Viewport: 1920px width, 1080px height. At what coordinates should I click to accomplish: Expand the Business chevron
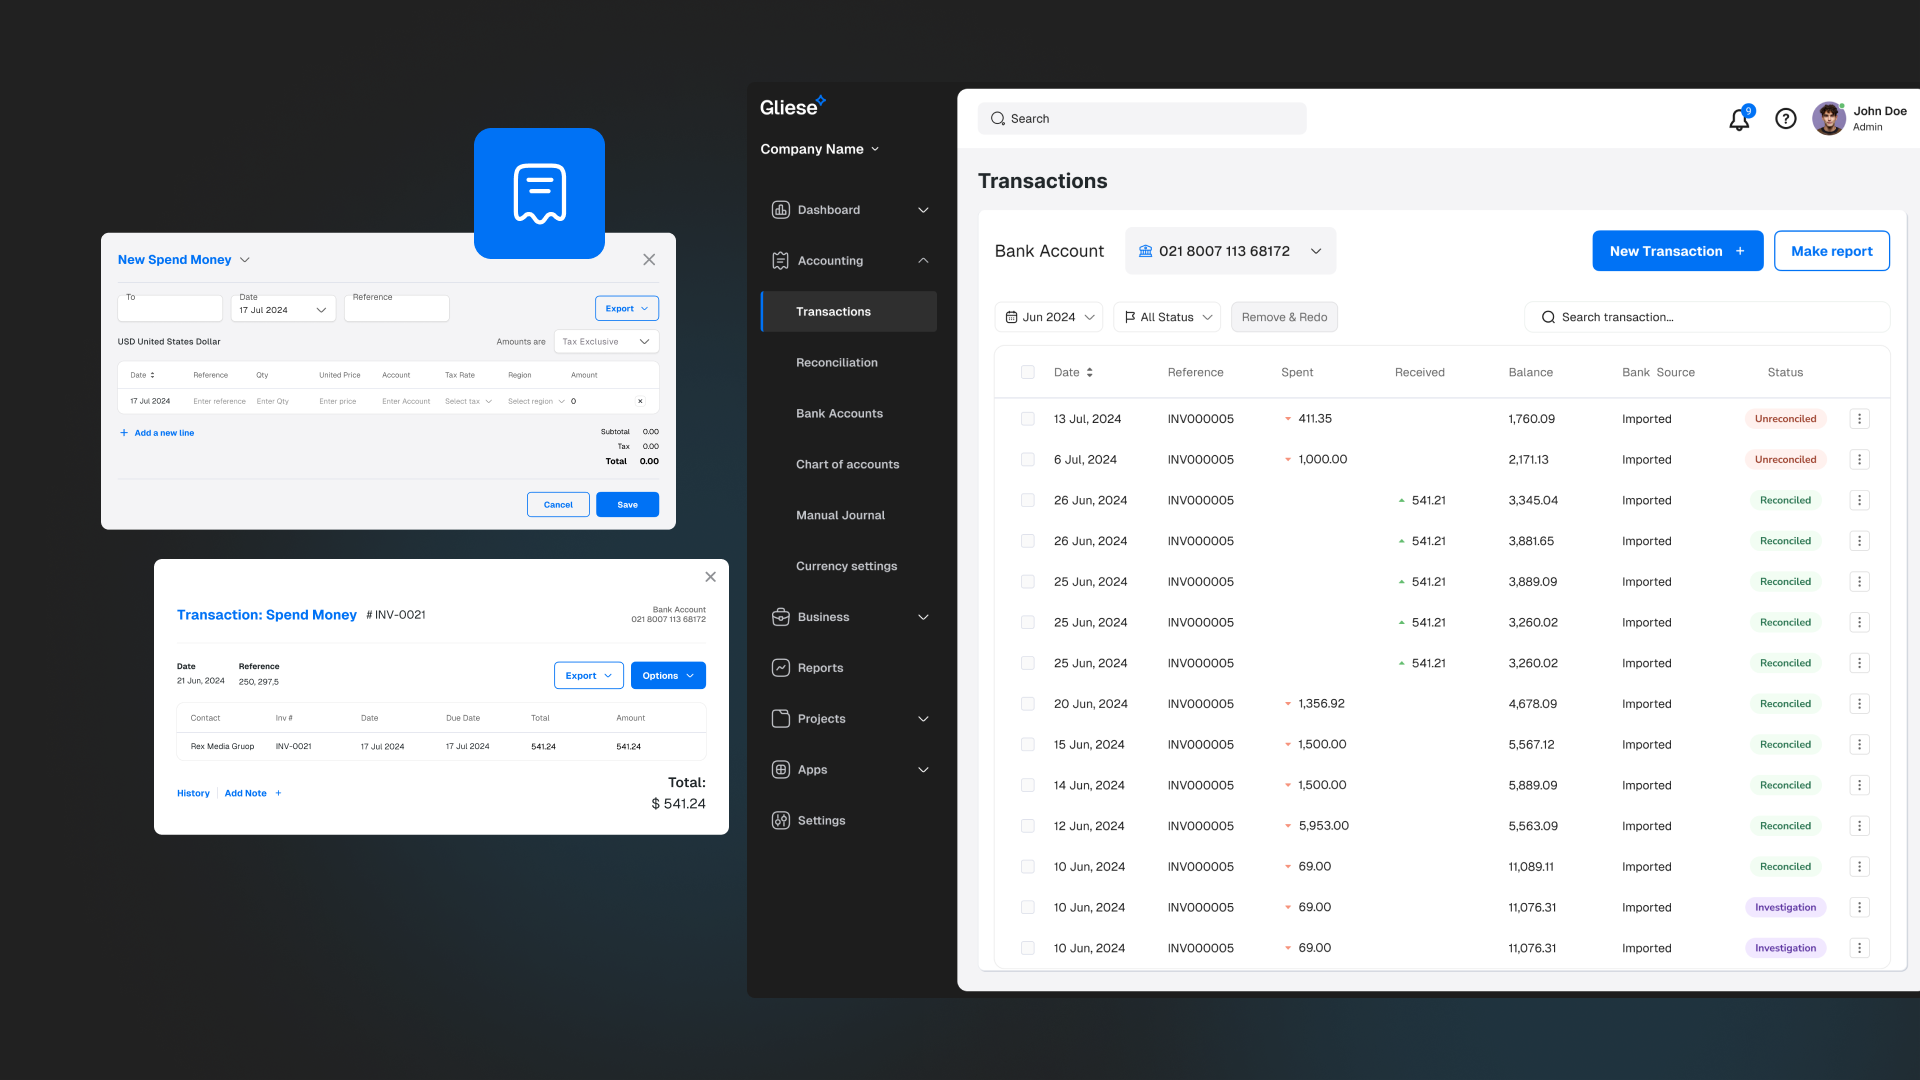(923, 617)
